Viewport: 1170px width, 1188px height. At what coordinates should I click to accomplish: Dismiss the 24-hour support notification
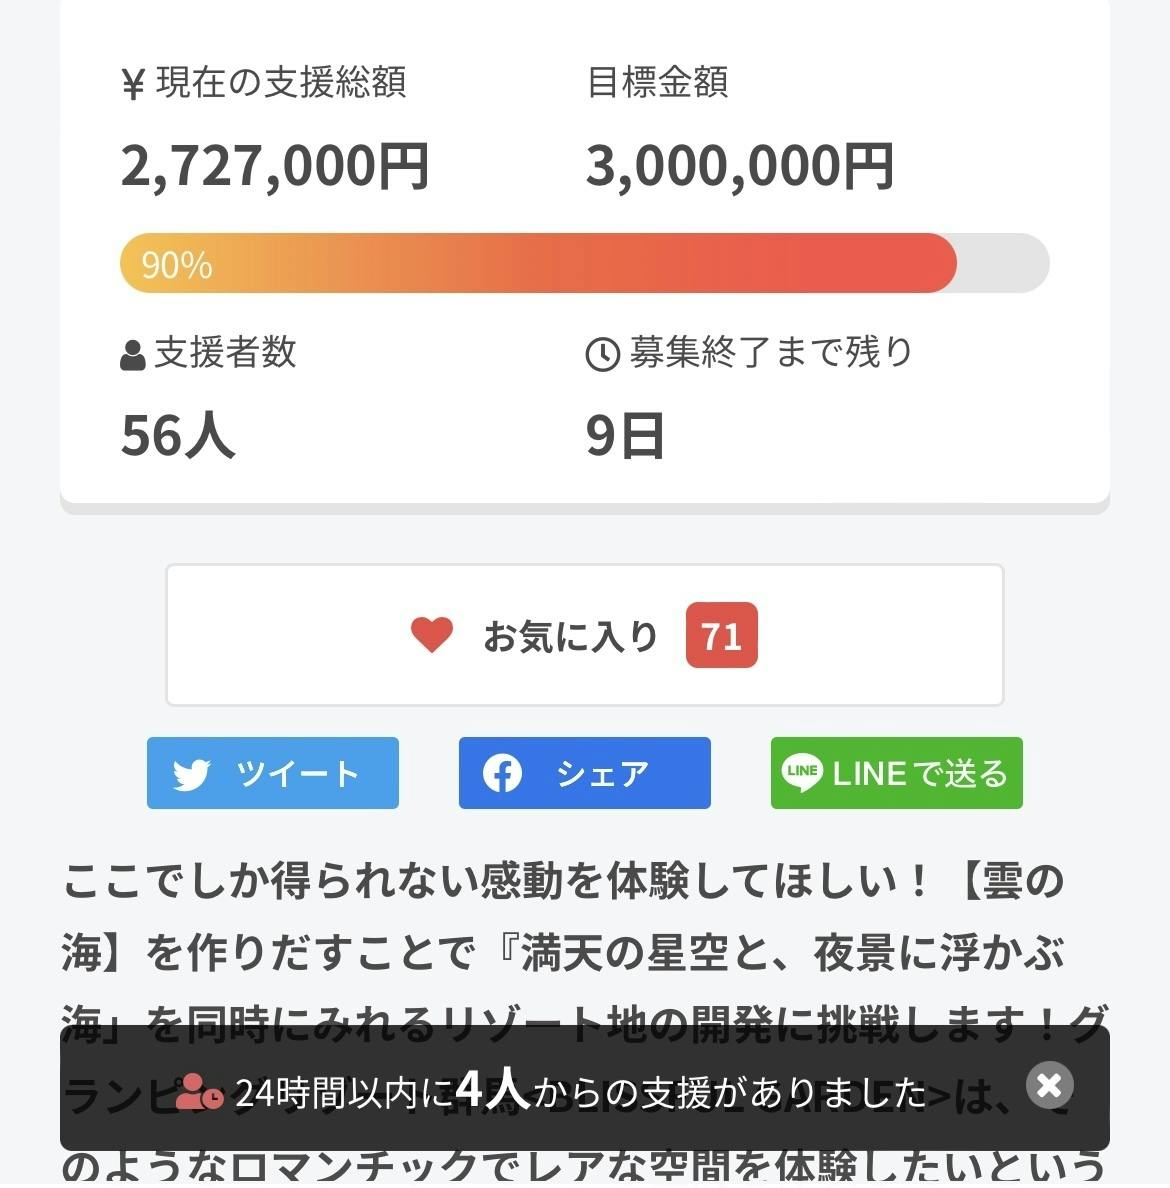[x=1049, y=1085]
